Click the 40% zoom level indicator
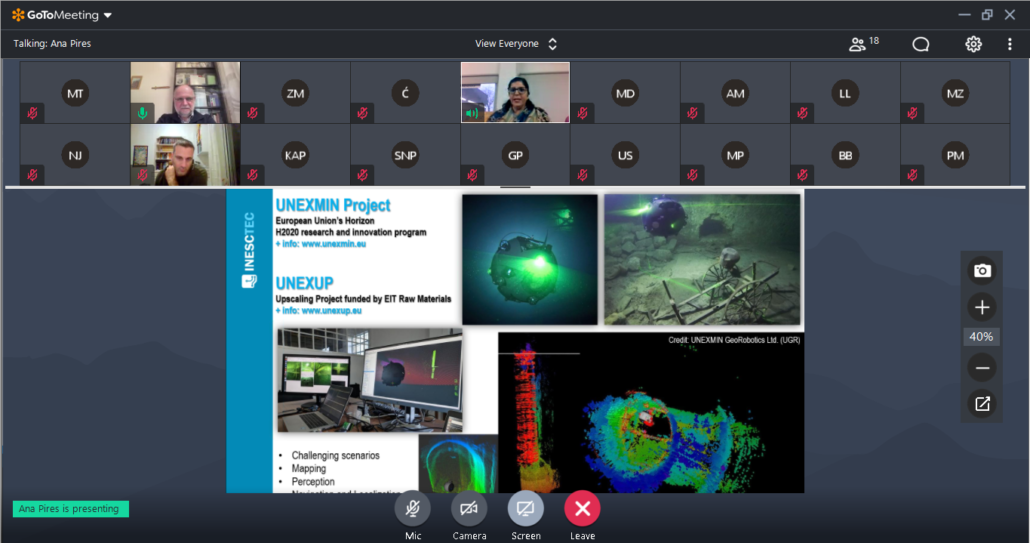 point(981,337)
